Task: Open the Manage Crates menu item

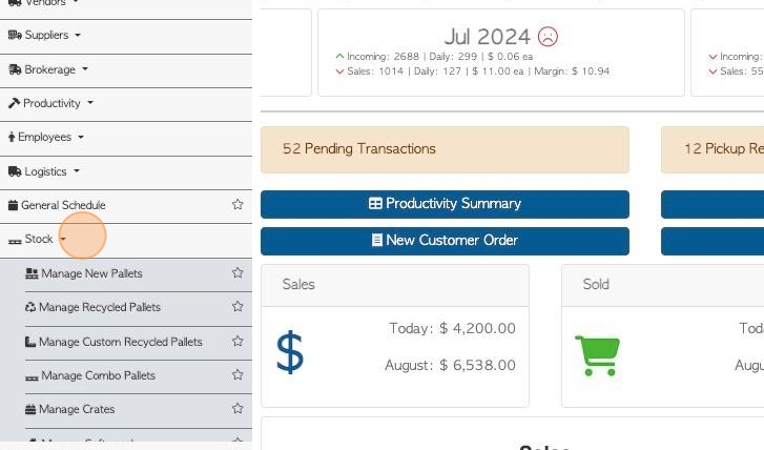Action: coord(76,410)
